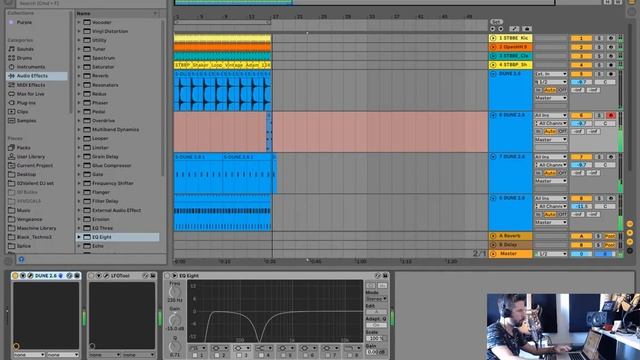
Task: Open EQ band 1 filter type dropdown
Action: 198,348
